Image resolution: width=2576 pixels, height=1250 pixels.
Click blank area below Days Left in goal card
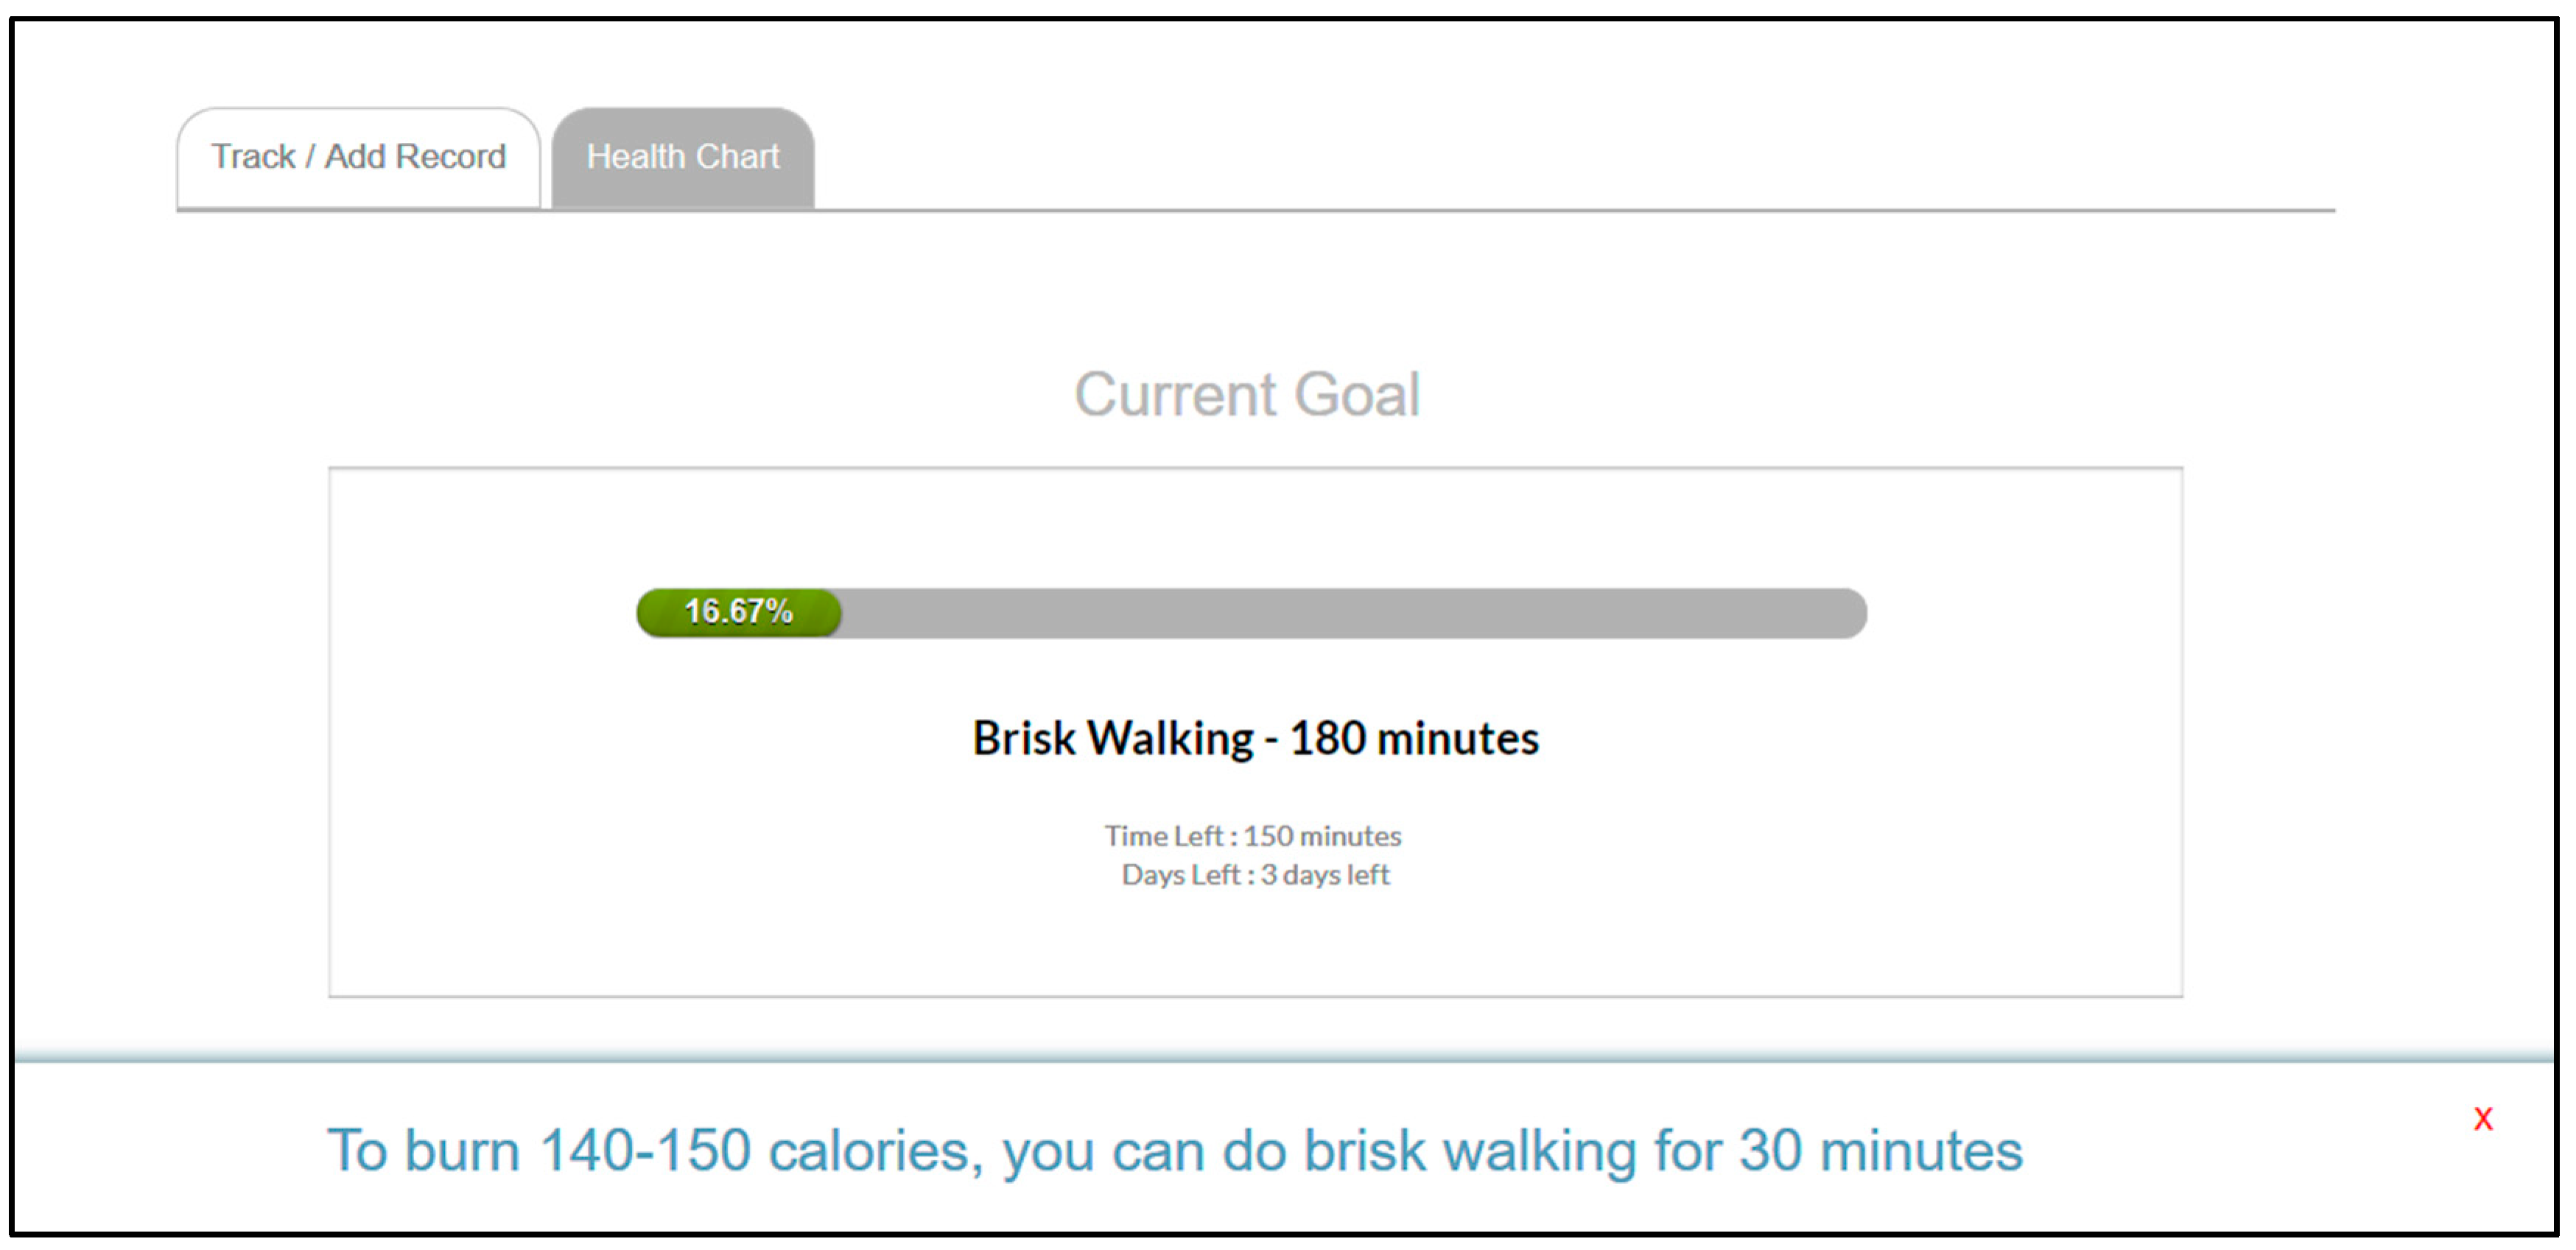coord(1255,945)
